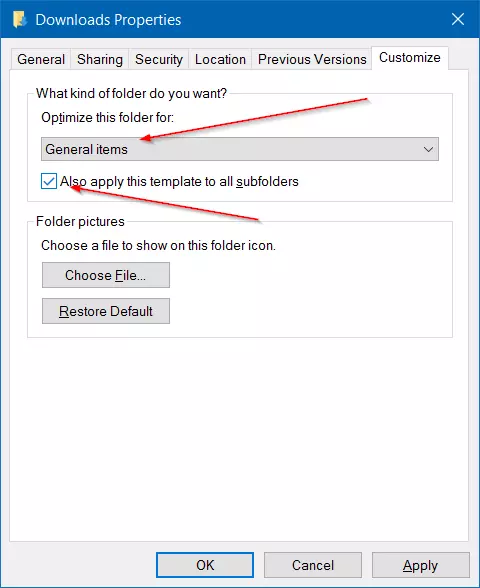Viewport: 480px width, 588px height.
Task: Click the 'Optimize this folder for' label
Action: point(108,118)
